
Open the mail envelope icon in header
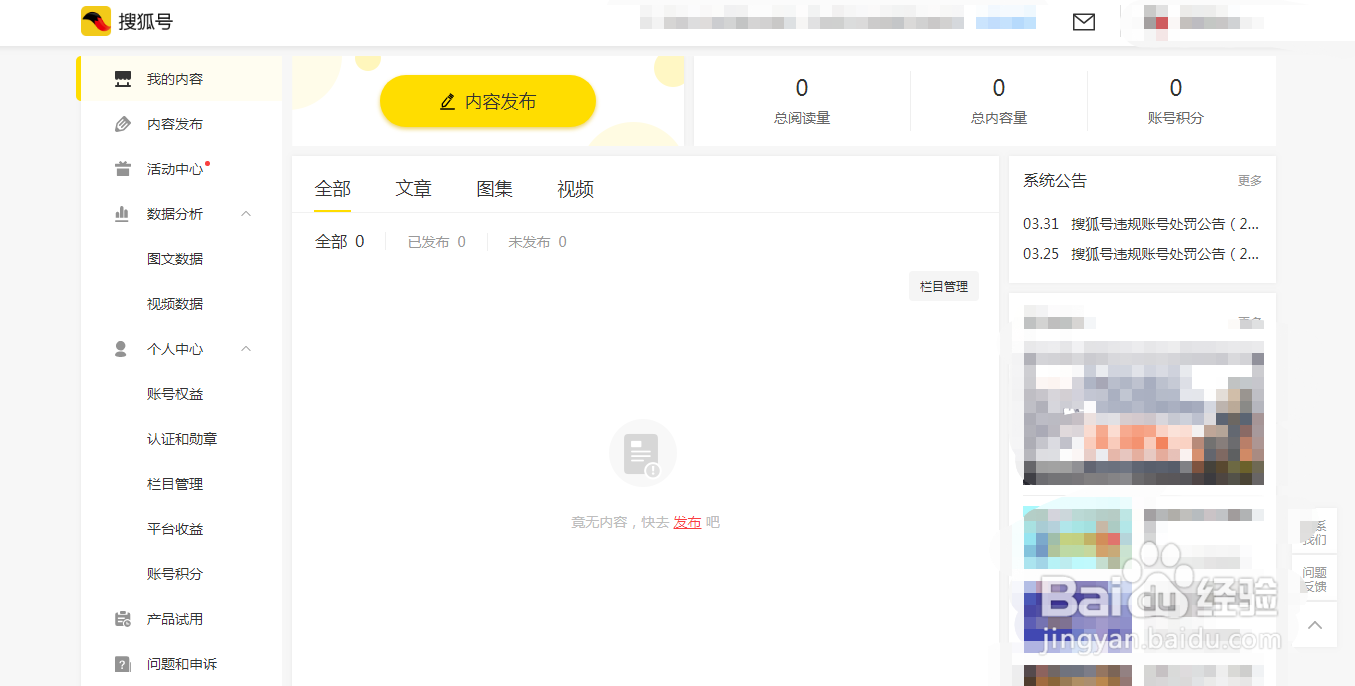pos(1083,22)
